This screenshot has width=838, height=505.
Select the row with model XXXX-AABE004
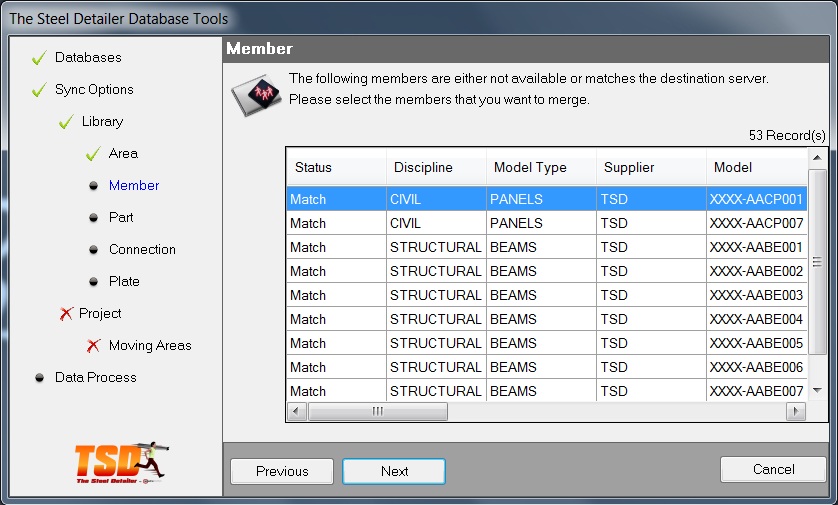[x=547, y=319]
